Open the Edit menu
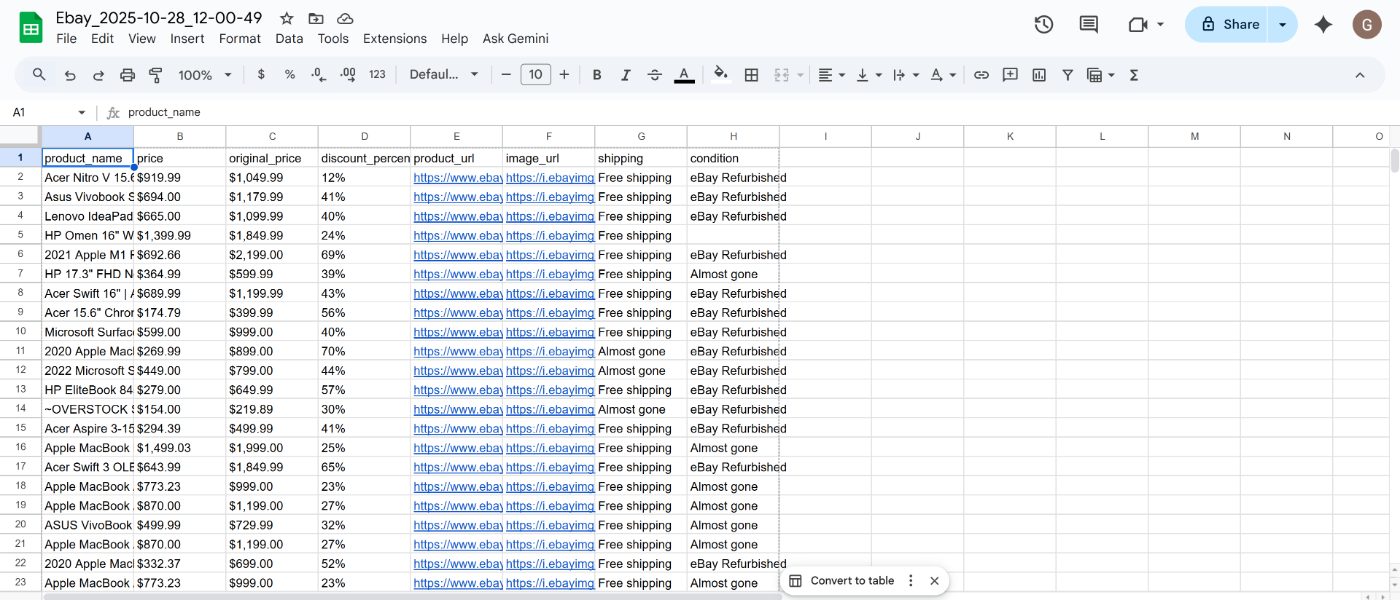This screenshot has height=600, width=1400. (x=102, y=38)
